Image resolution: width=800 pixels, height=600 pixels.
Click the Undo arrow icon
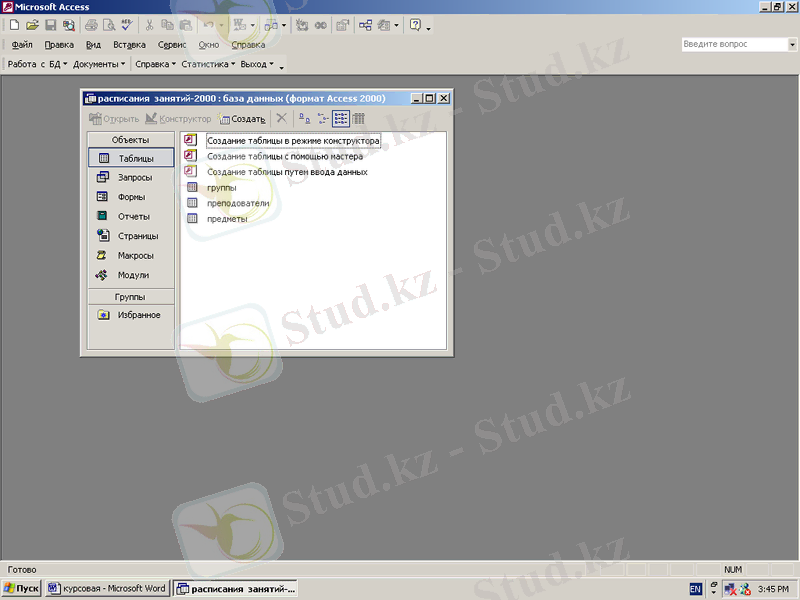208,25
